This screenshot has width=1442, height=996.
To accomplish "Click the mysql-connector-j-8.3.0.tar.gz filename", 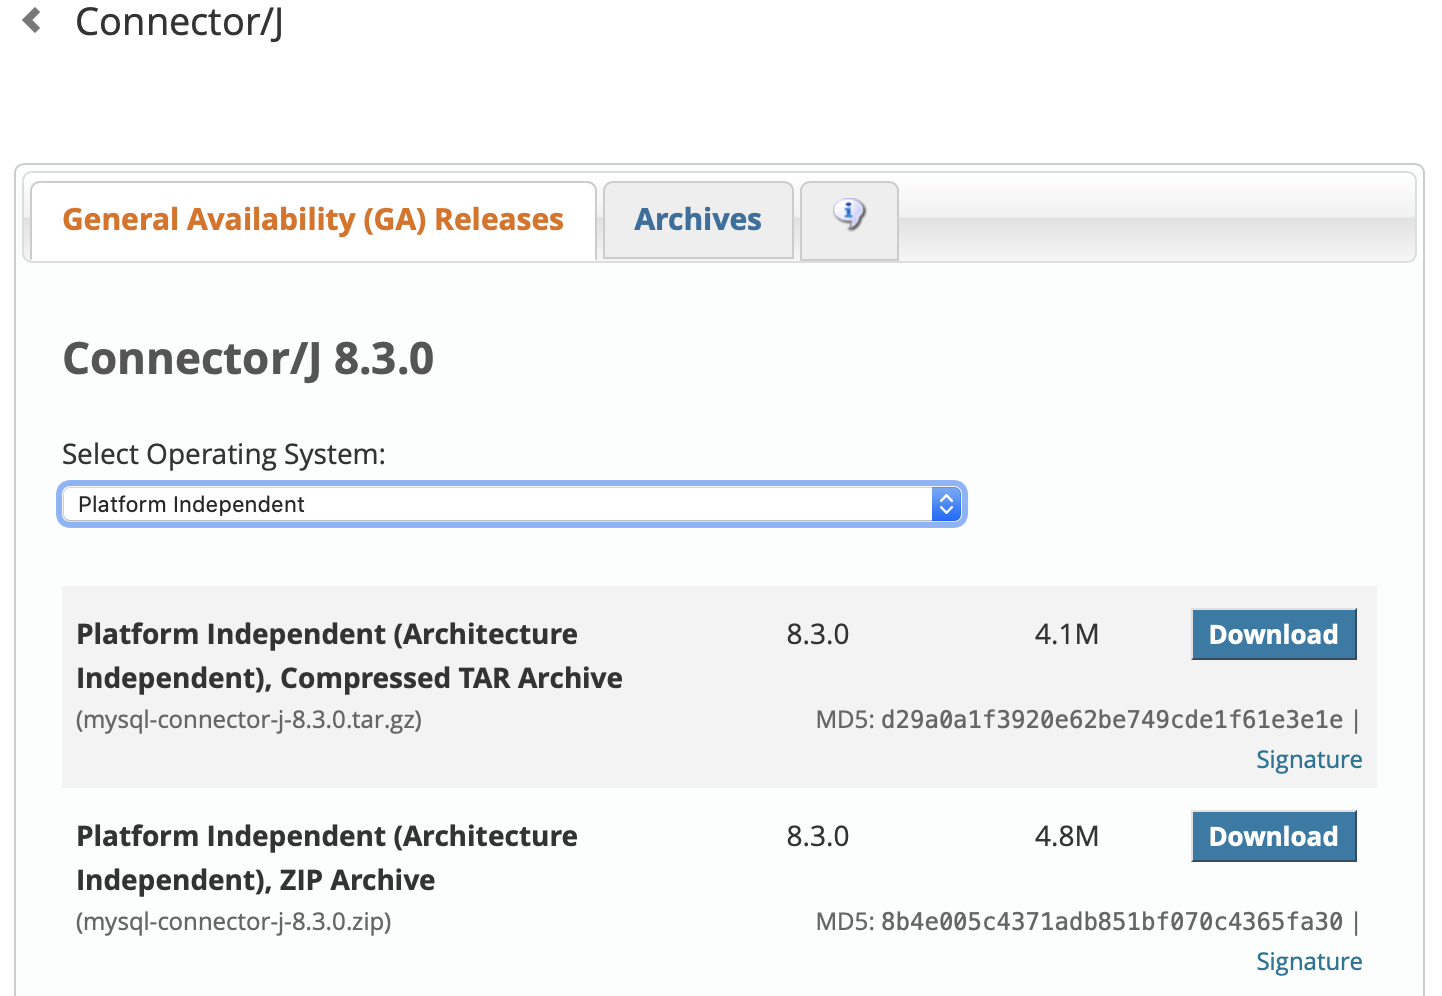I will (x=249, y=720).
